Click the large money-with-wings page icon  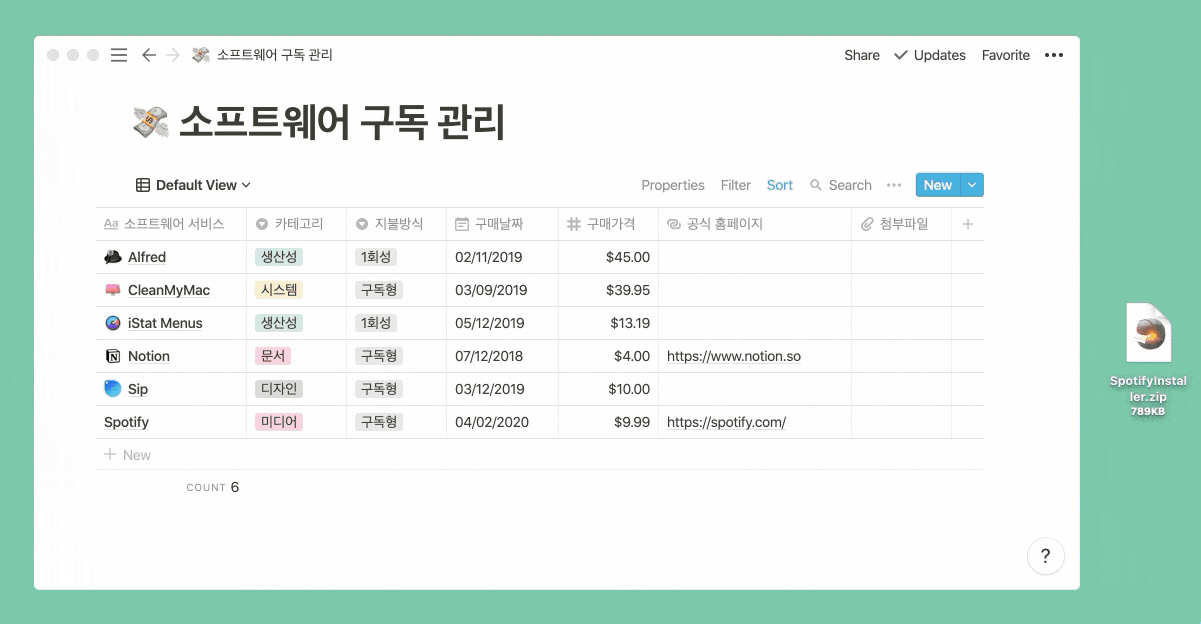click(150, 123)
